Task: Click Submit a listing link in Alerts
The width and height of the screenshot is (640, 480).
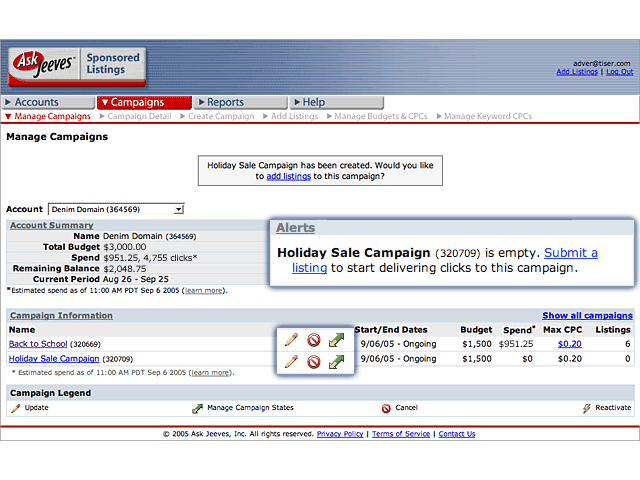Action: click(571, 253)
